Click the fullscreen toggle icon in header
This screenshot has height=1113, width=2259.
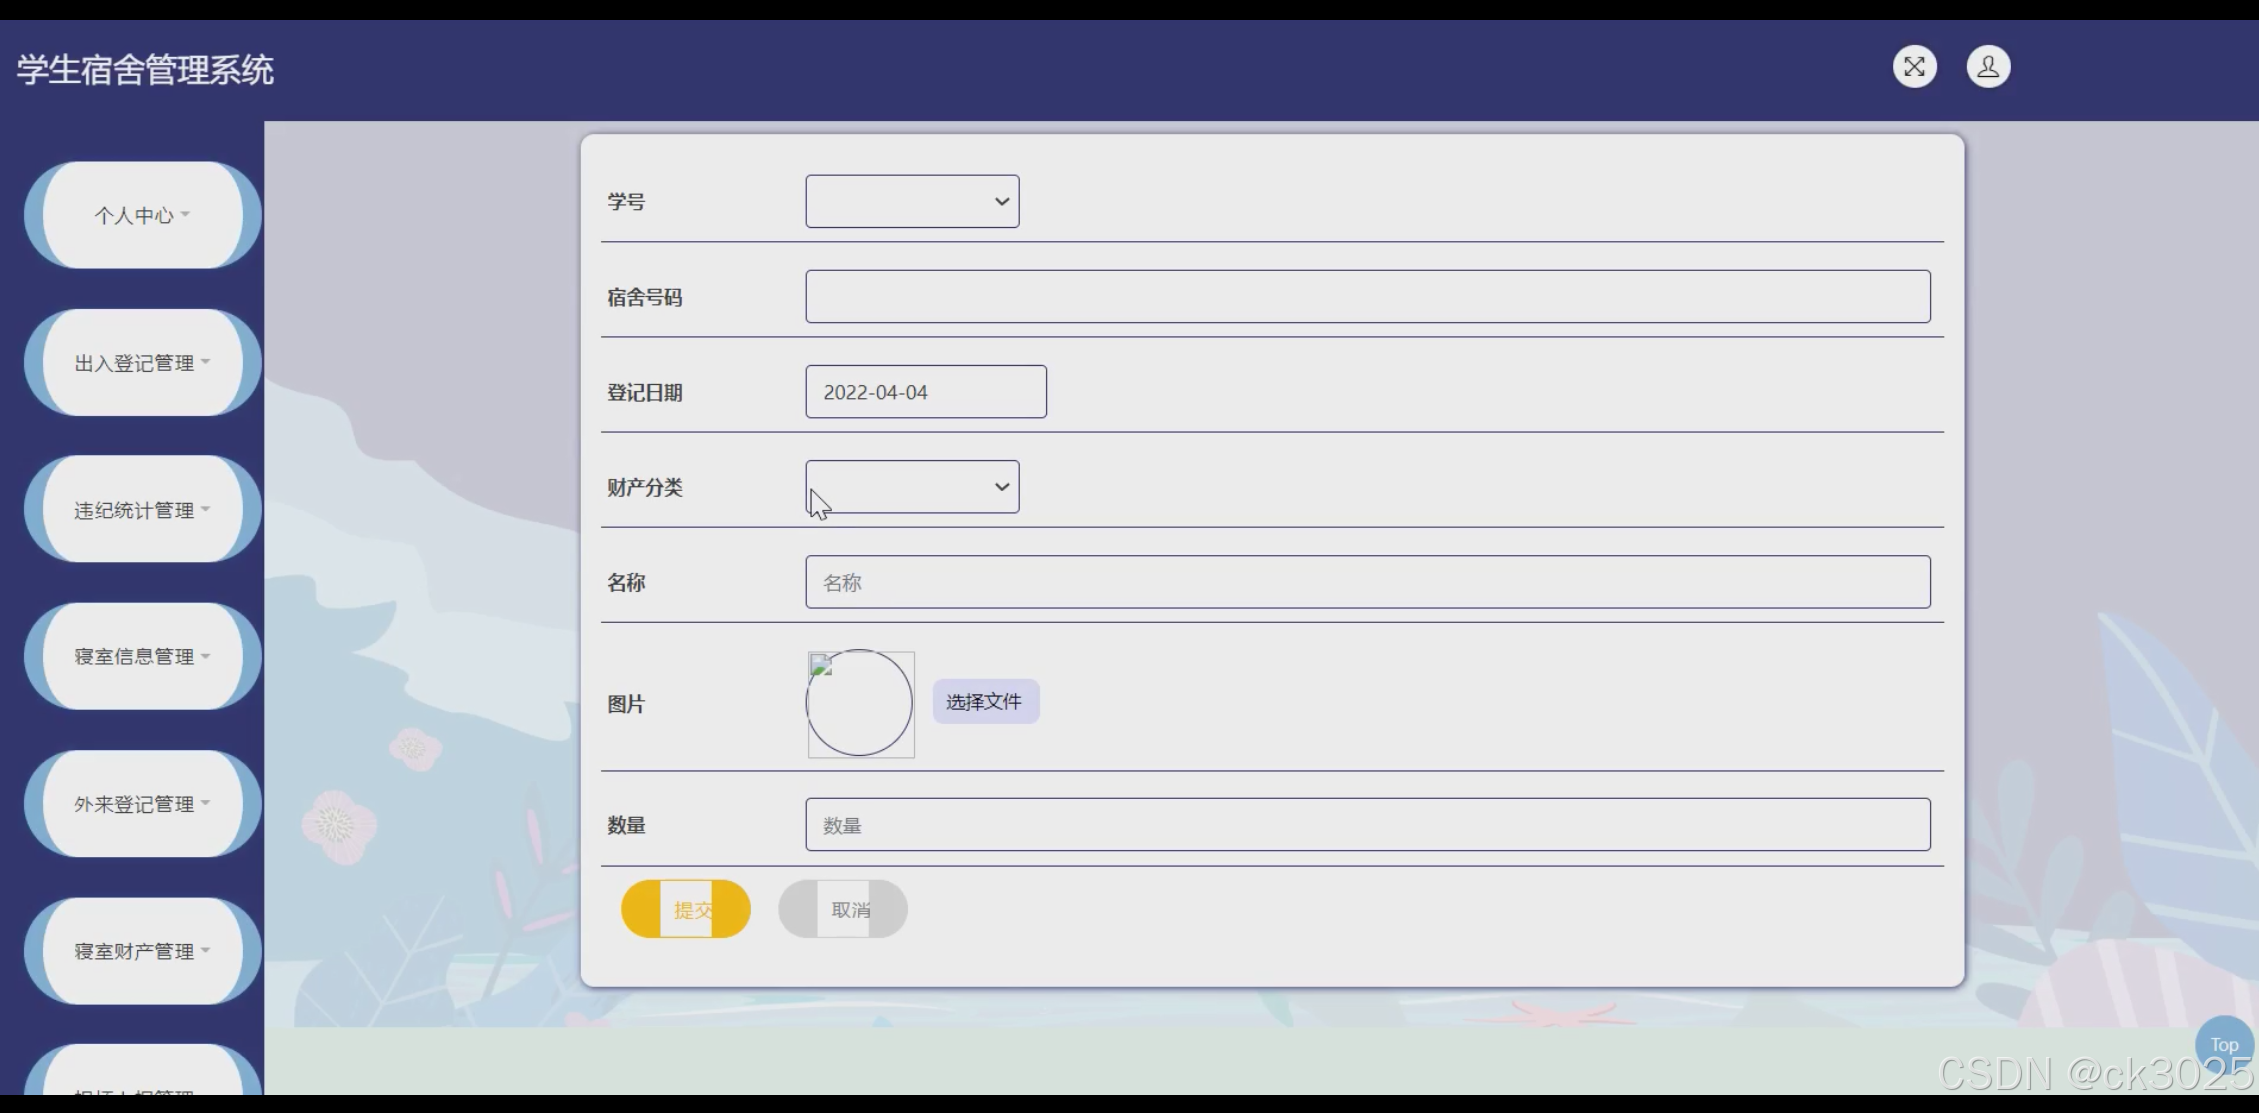click(x=1914, y=67)
